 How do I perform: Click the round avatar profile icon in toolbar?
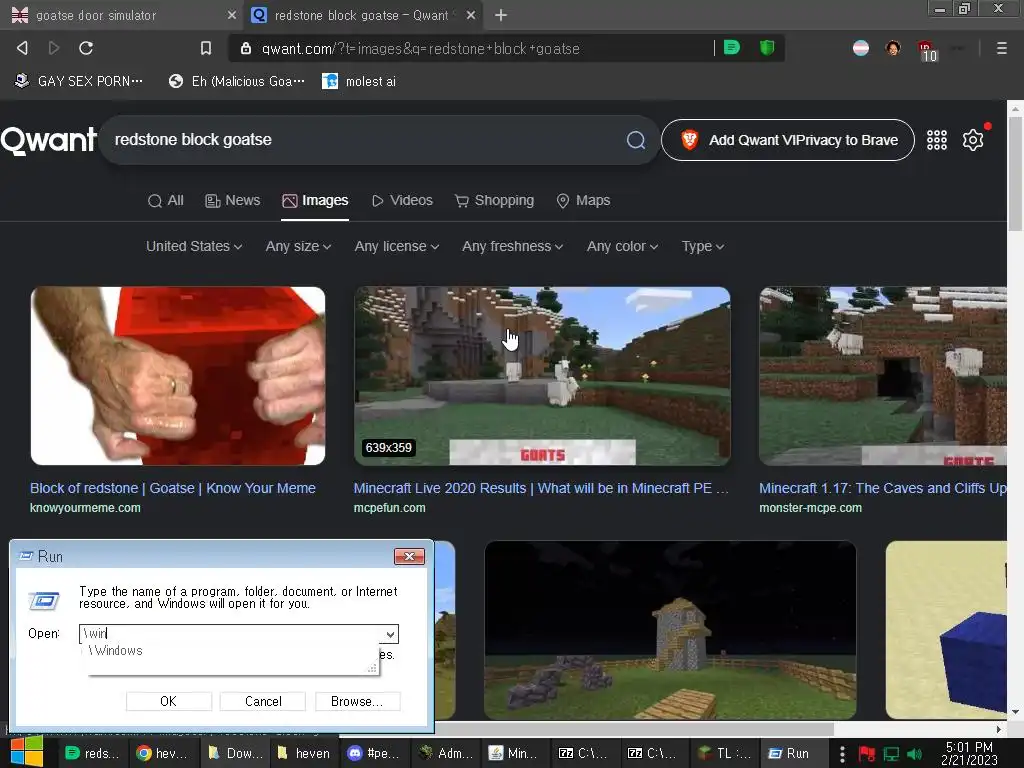(x=893, y=48)
